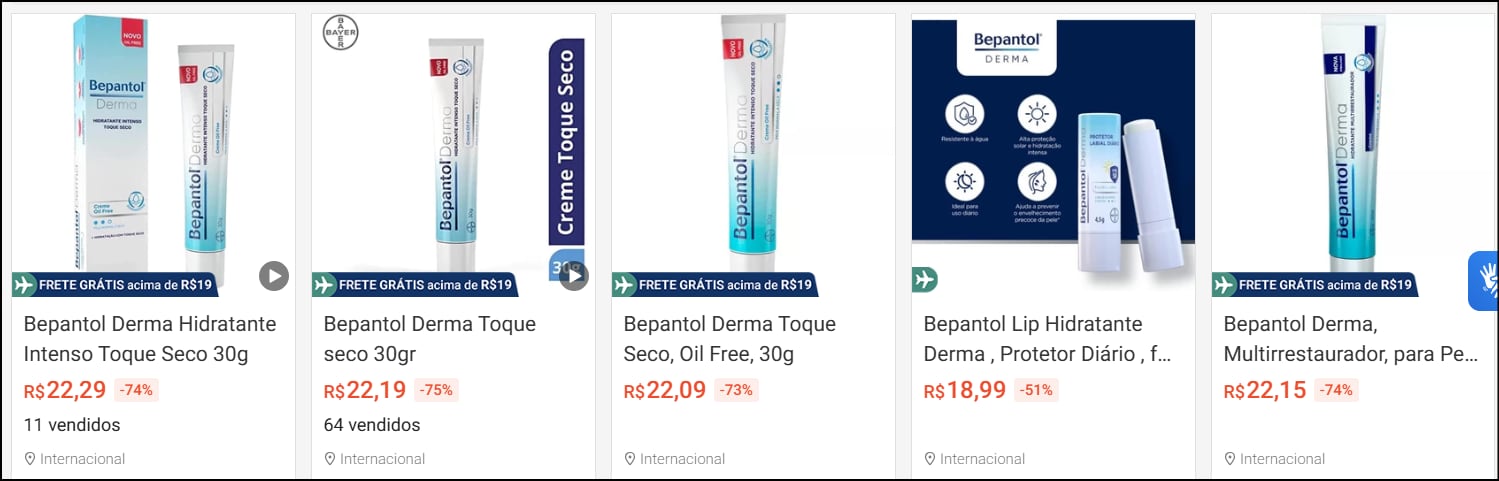
Task: Click the Multirrestaurador product thumbnail
Action: pyautogui.click(x=1353, y=140)
